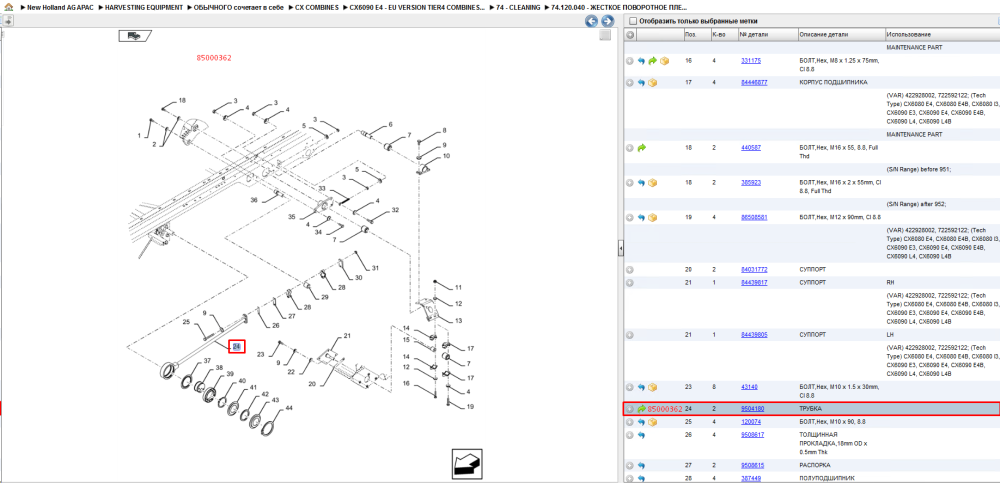The height and width of the screenshot is (483, 1000).
Task: Select callout 21 in the diagram
Action: click(x=348, y=336)
